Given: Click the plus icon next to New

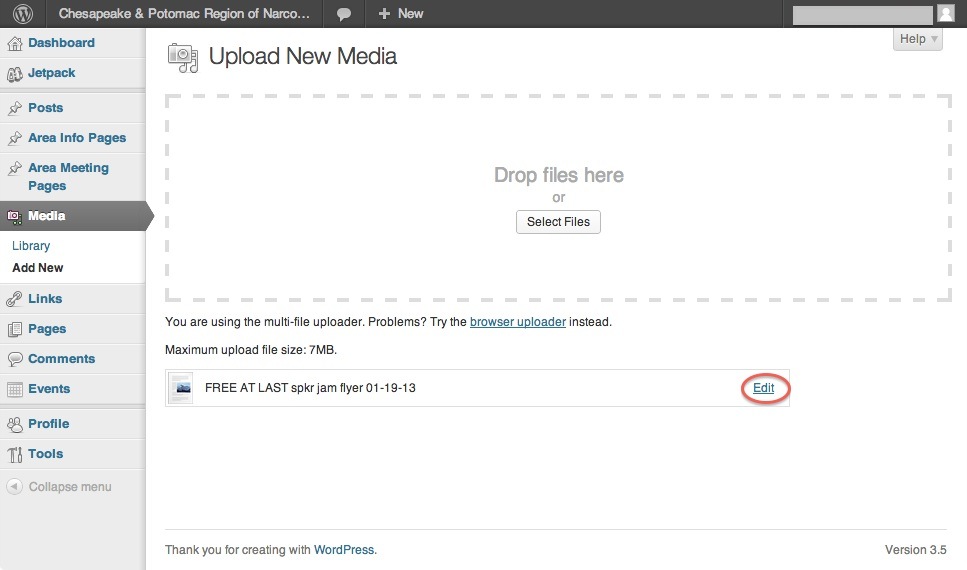Looking at the screenshot, I should coord(384,14).
